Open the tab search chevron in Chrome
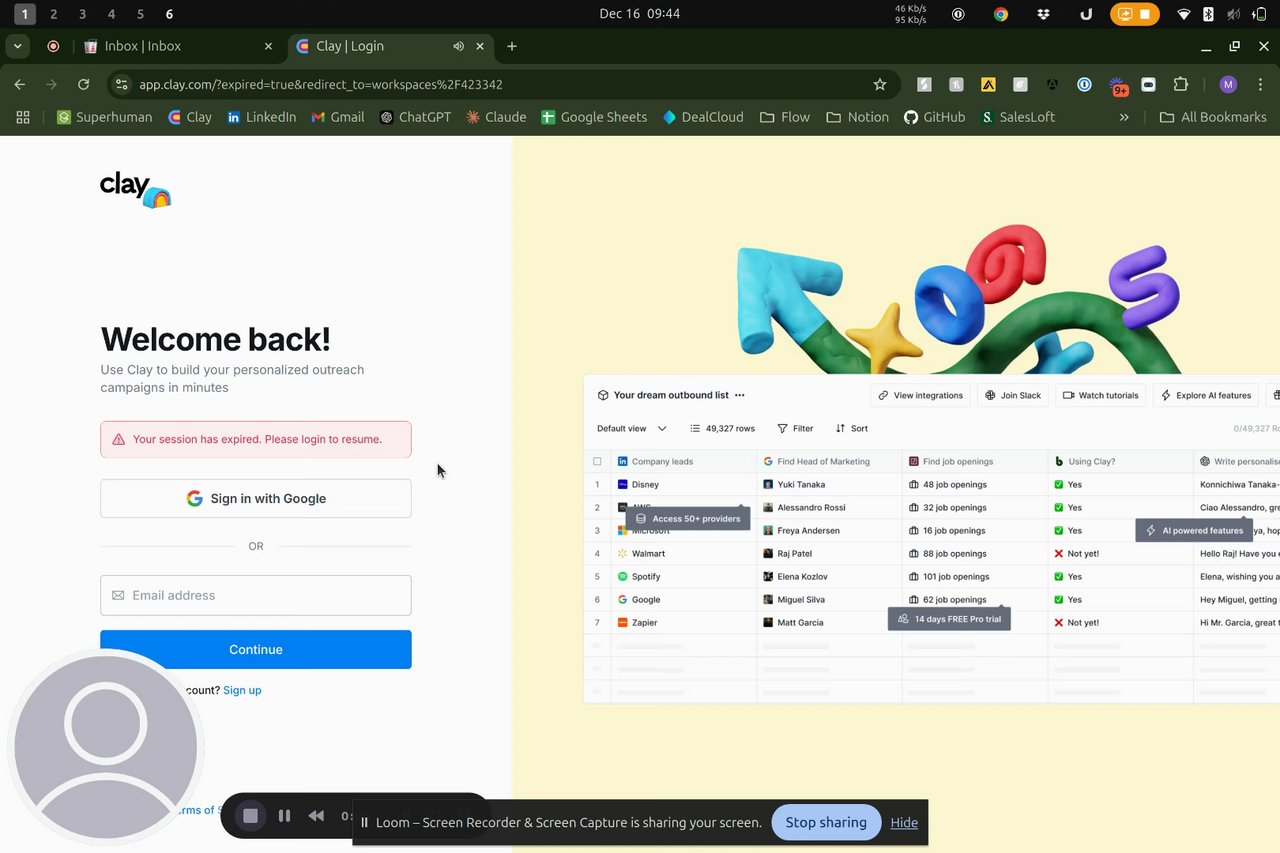Image resolution: width=1280 pixels, height=853 pixels. (x=18, y=46)
